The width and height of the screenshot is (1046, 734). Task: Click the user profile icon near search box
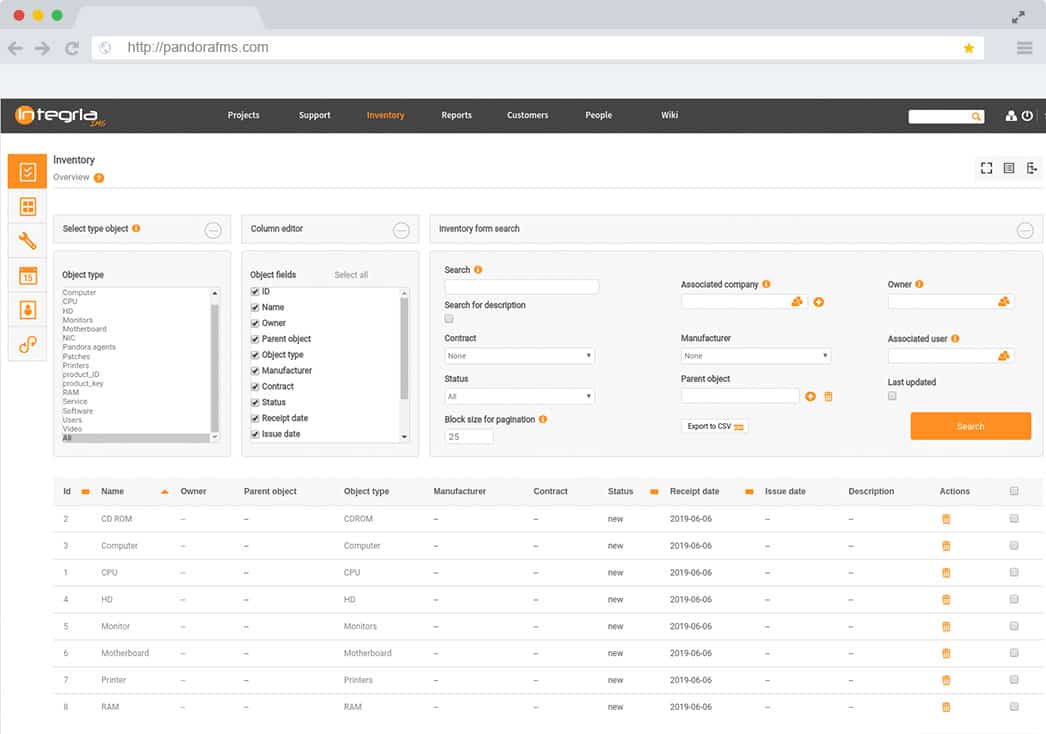coord(1009,116)
